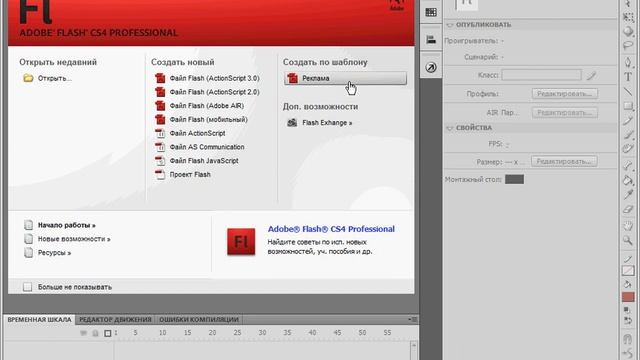Screen dimensions: 640x360
Task: Click into the Класс input field
Action: click(x=541, y=75)
